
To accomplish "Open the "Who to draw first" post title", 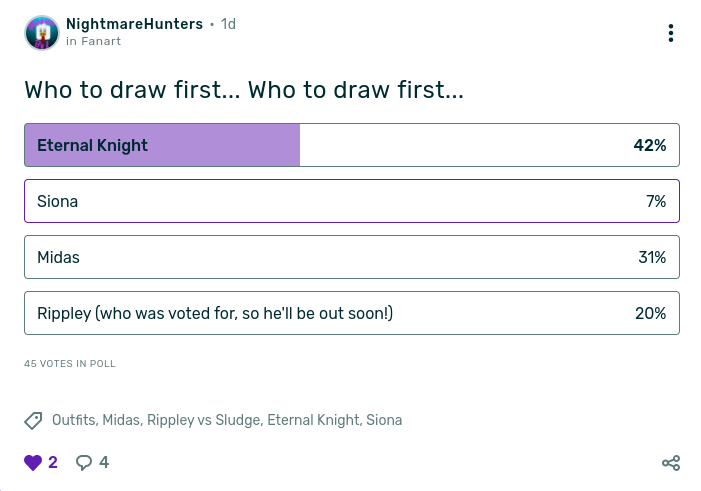I will 243,90.
